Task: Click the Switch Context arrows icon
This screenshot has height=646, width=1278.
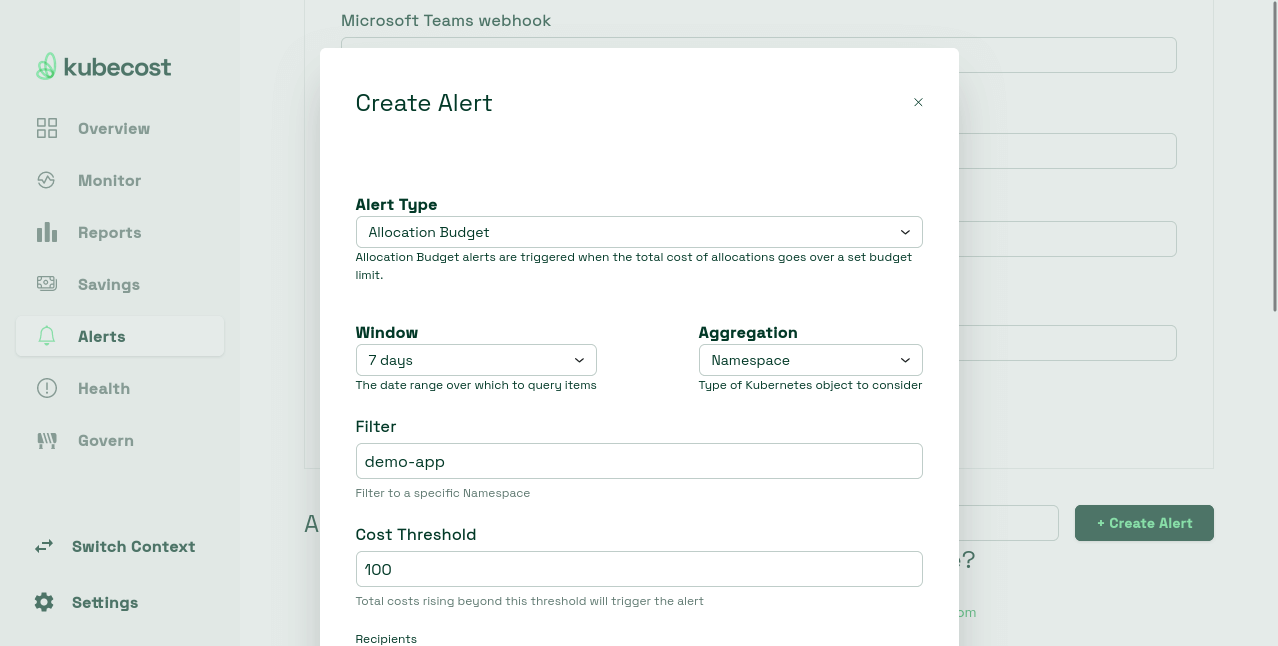Action: (x=43, y=546)
